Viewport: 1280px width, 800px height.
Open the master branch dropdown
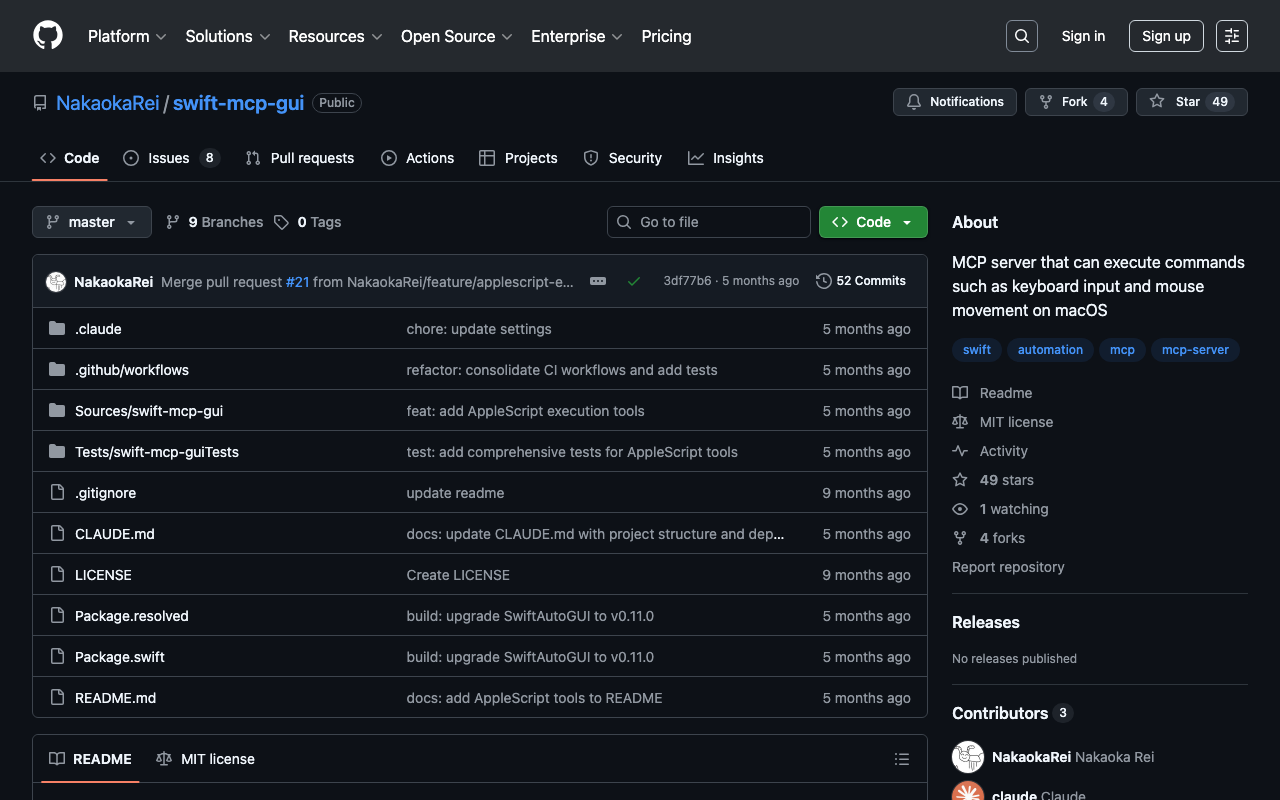tap(92, 222)
